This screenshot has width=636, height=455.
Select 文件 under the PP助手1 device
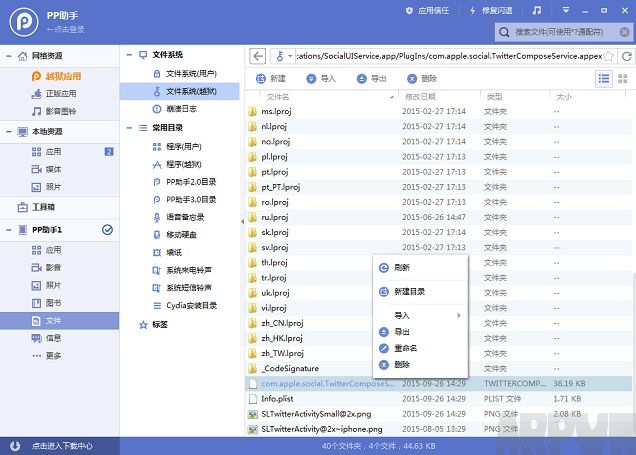pos(60,321)
